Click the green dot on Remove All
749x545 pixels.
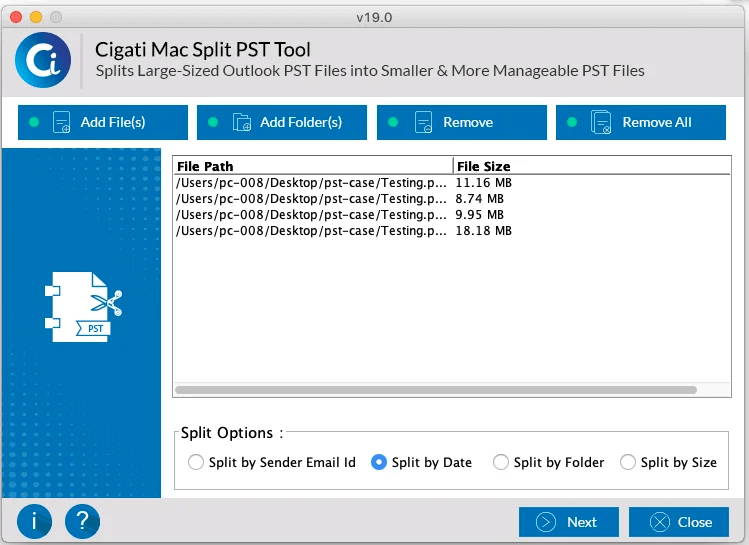tap(572, 122)
